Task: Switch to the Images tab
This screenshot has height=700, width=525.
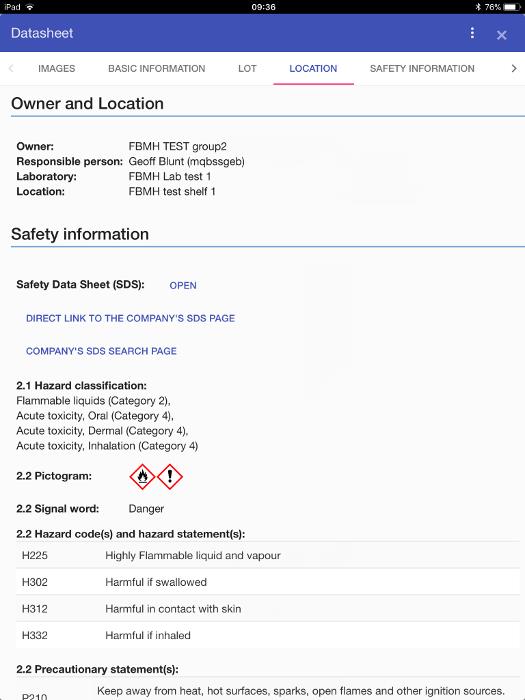Action: coord(57,68)
